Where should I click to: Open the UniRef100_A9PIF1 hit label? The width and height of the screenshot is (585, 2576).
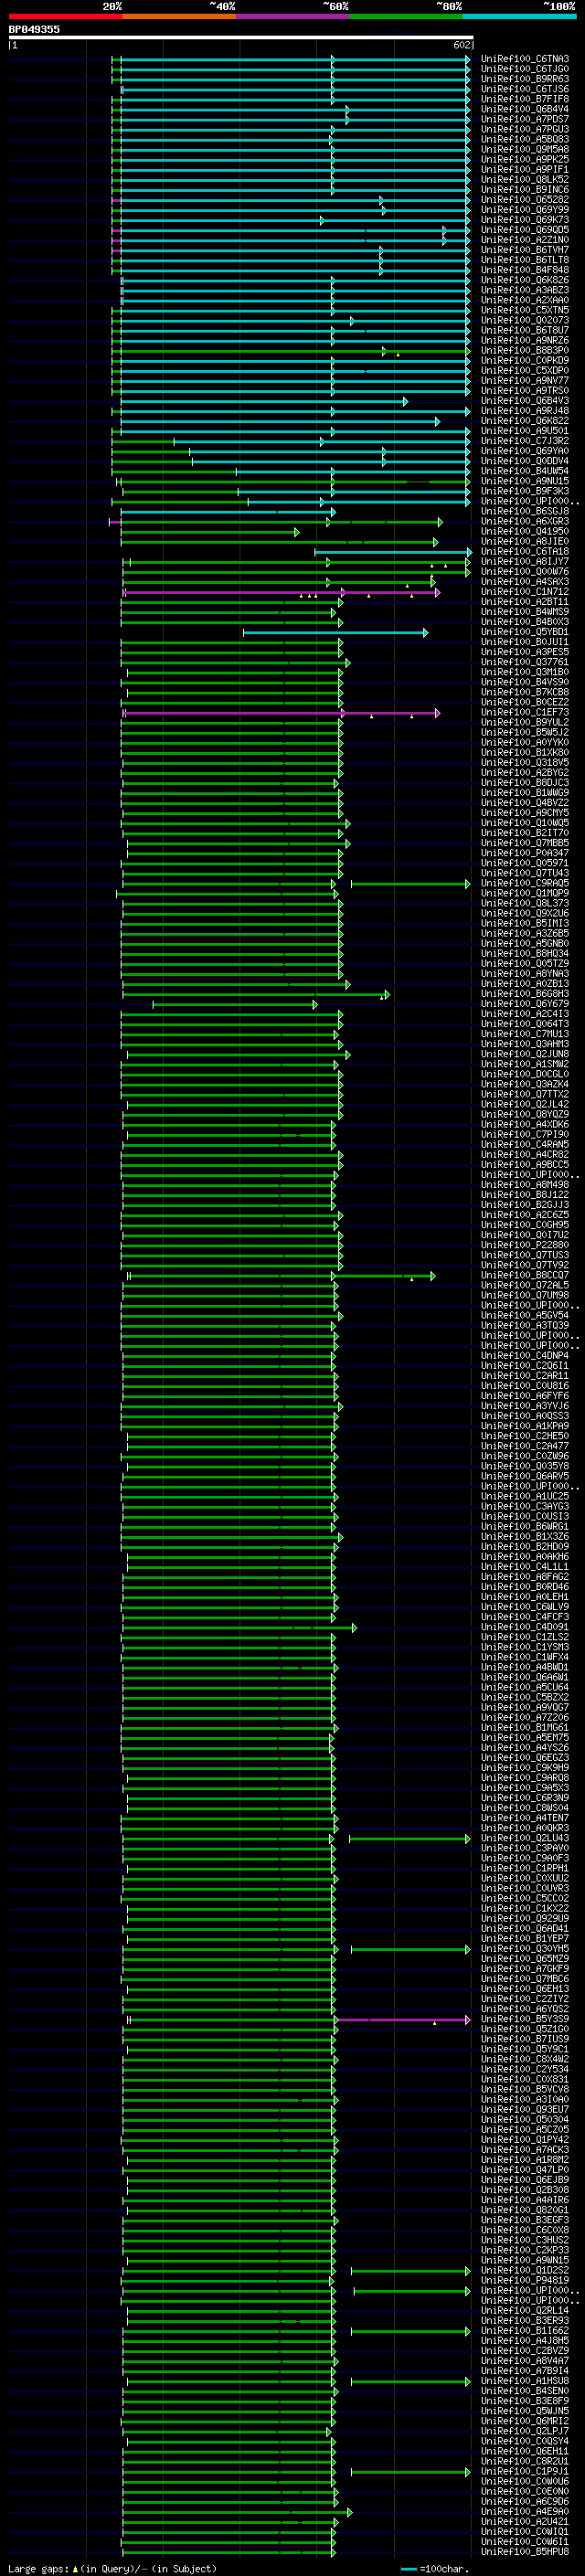coord(525,170)
